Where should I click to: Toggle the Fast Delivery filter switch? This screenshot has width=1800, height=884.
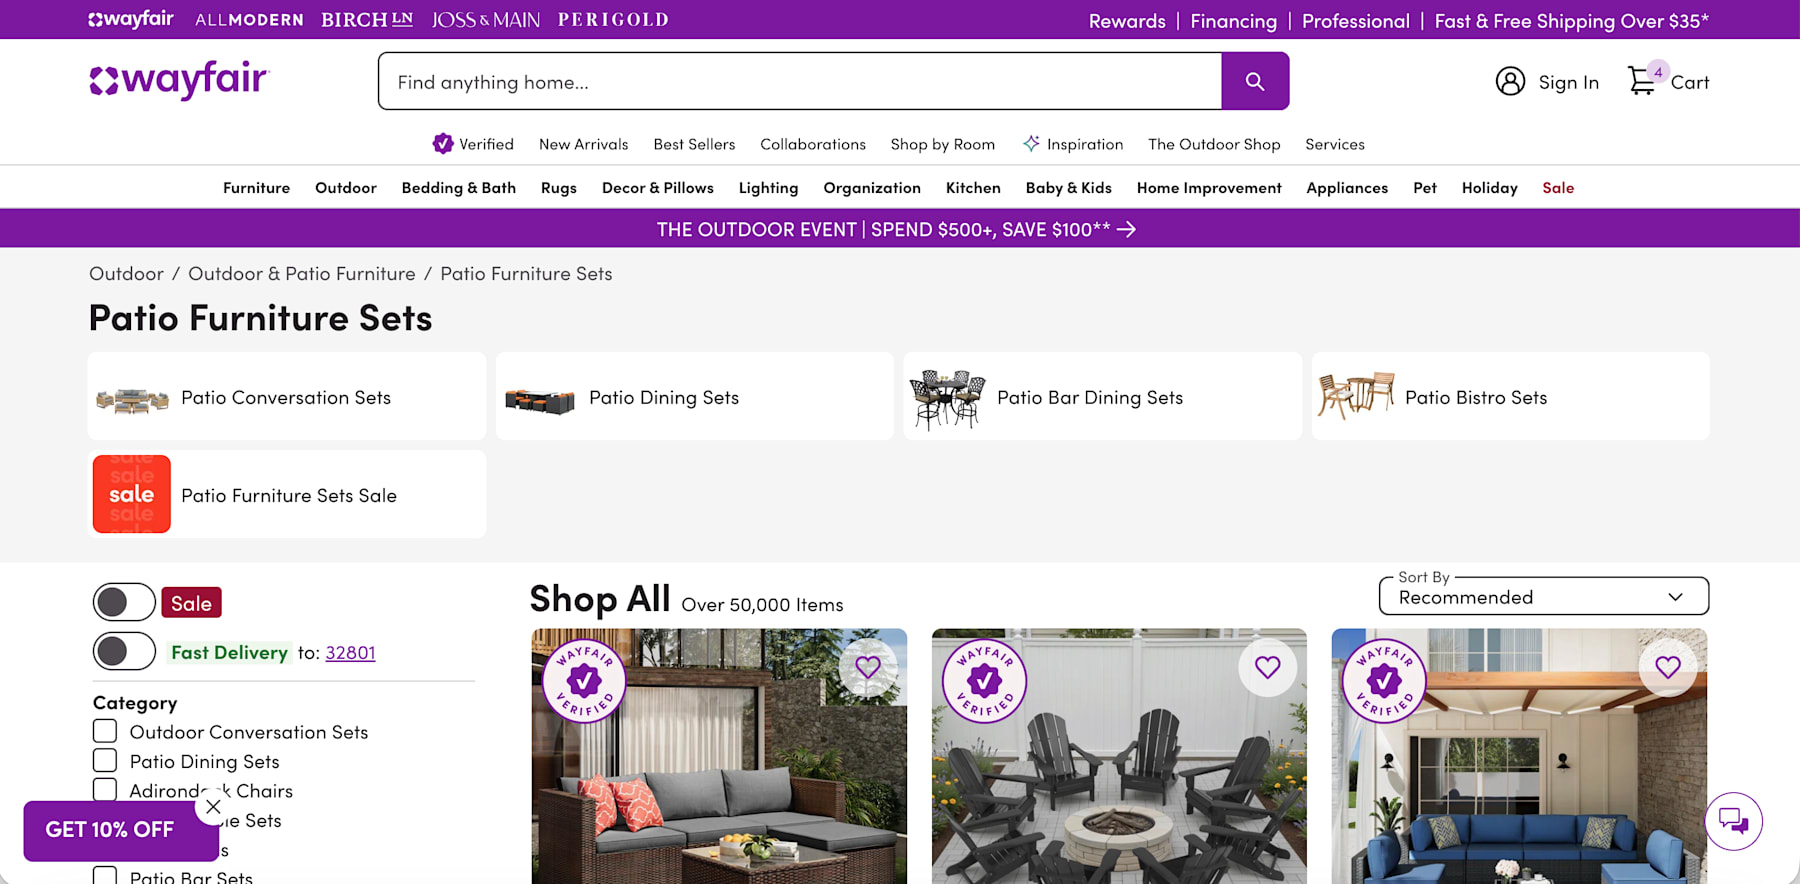coord(124,651)
